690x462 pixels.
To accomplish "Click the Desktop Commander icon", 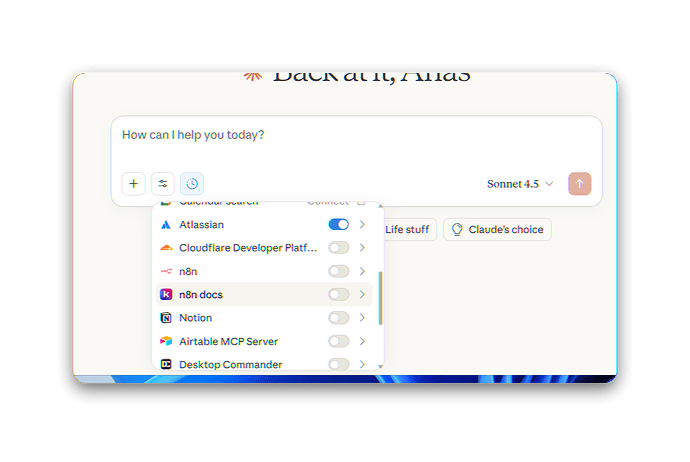I will (166, 364).
